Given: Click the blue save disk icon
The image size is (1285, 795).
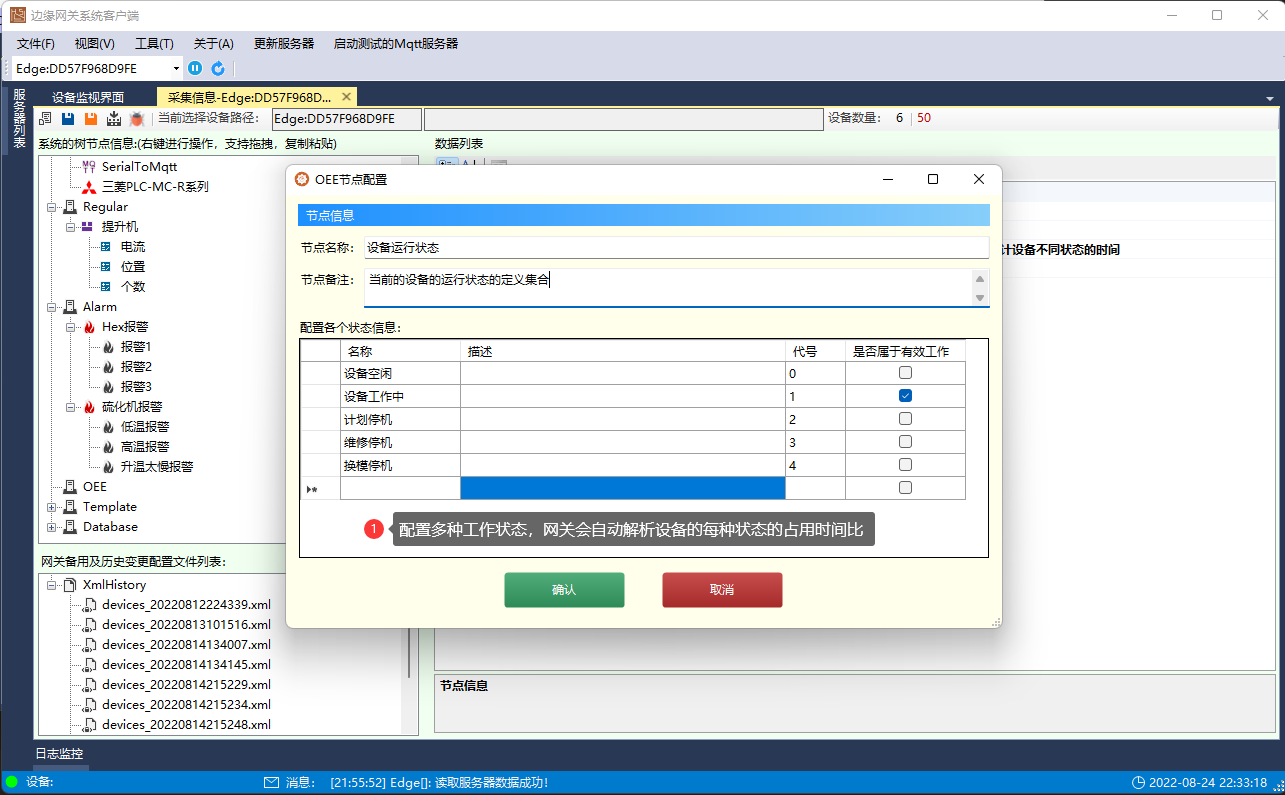Looking at the screenshot, I should 68,118.
